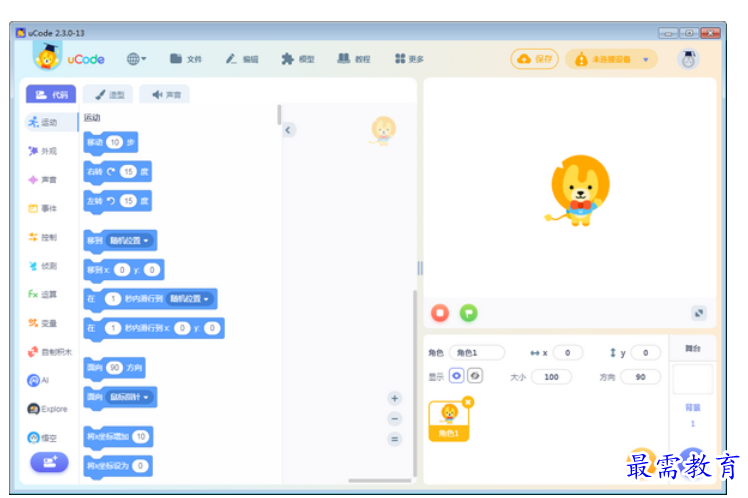Hide sprite with crossed eye toggle

(475, 376)
